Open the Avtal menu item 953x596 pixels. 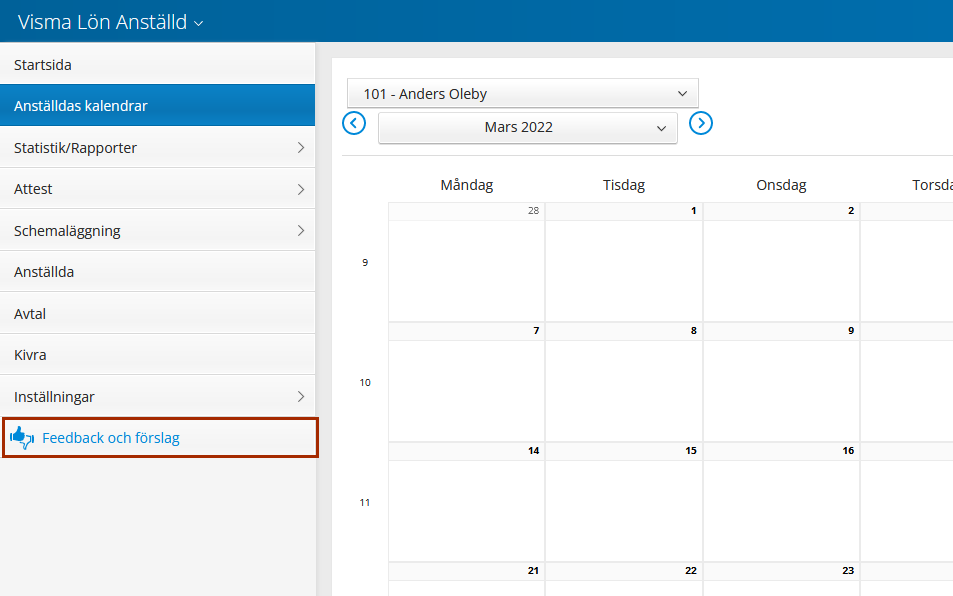pyautogui.click(x=157, y=313)
